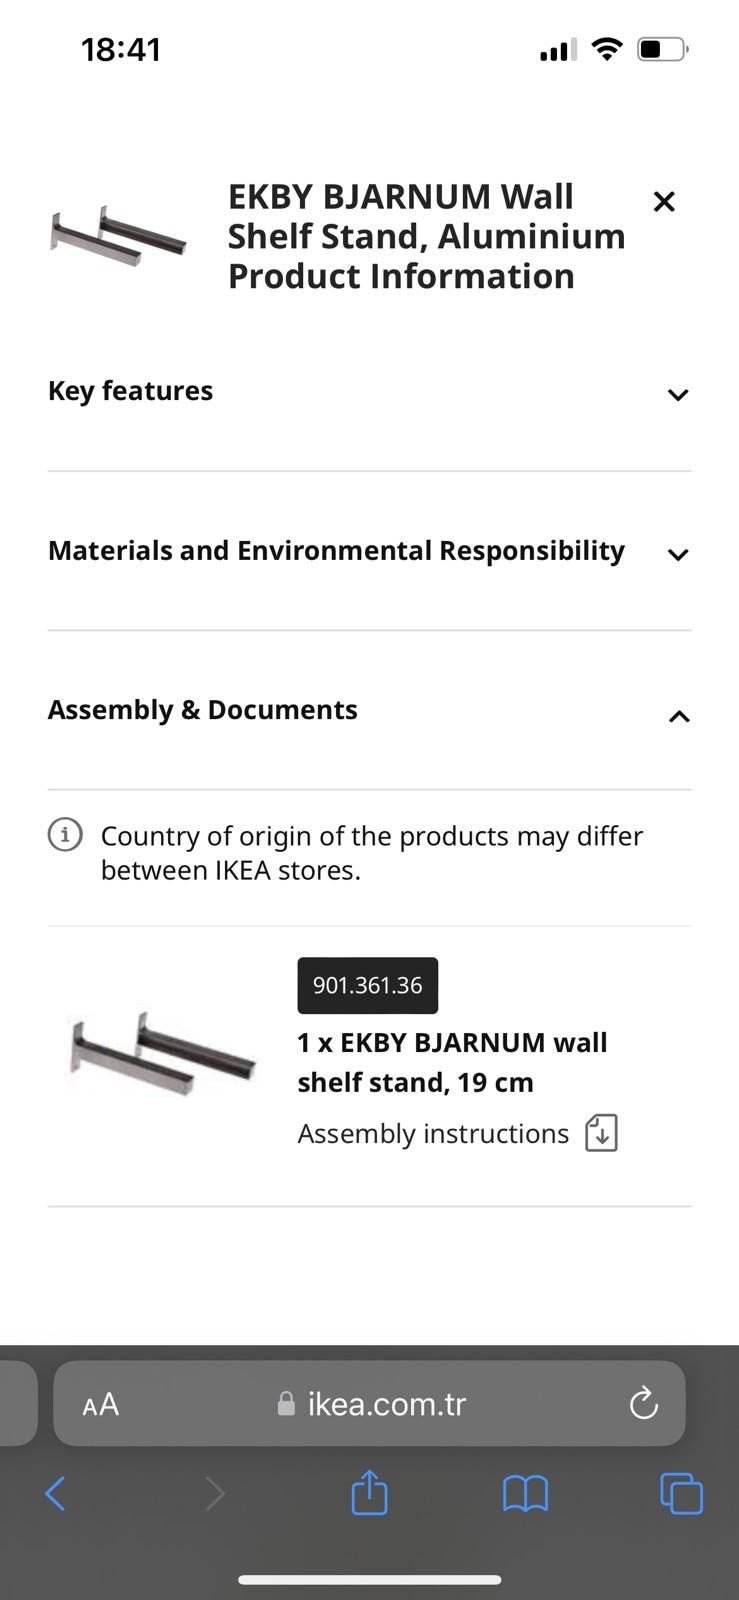
Task: Tap the Key features heading
Action: (131, 391)
